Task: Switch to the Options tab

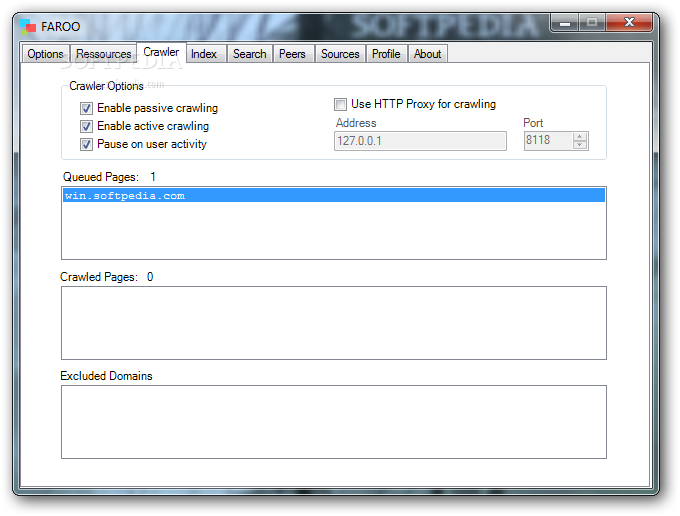Action: (46, 54)
